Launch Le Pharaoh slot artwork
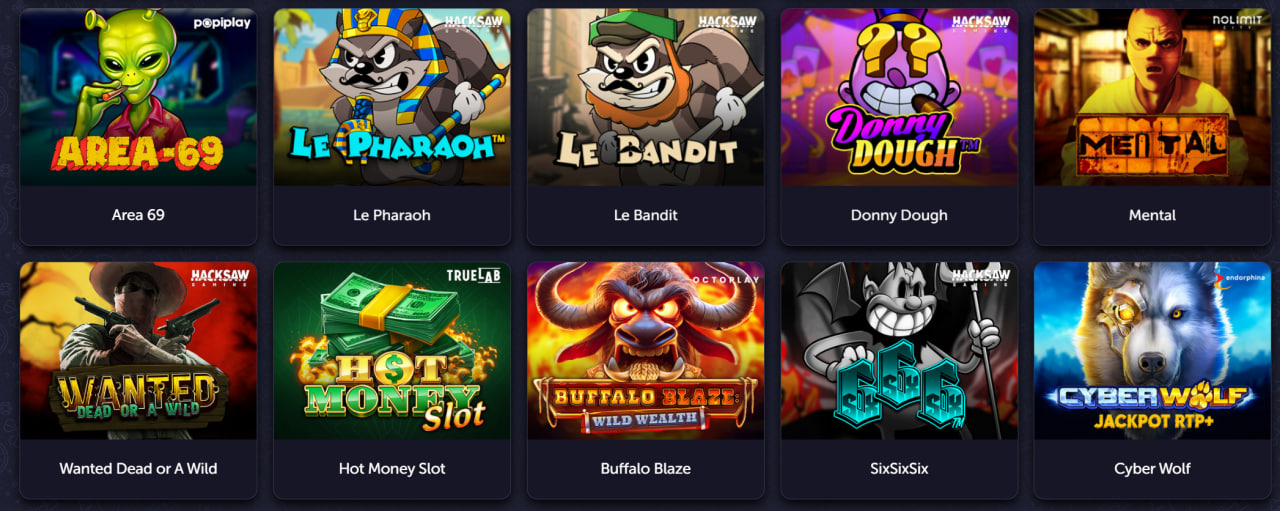 (x=392, y=97)
